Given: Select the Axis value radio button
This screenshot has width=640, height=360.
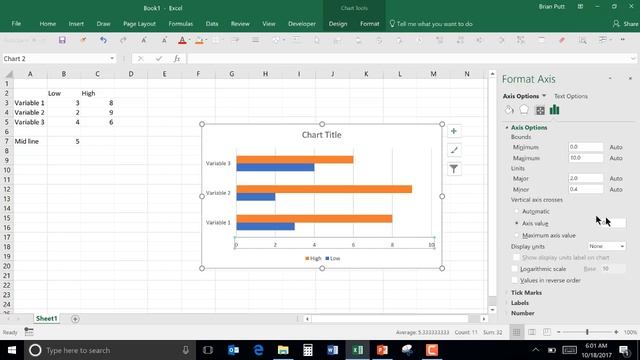Looking at the screenshot, I should [516, 223].
